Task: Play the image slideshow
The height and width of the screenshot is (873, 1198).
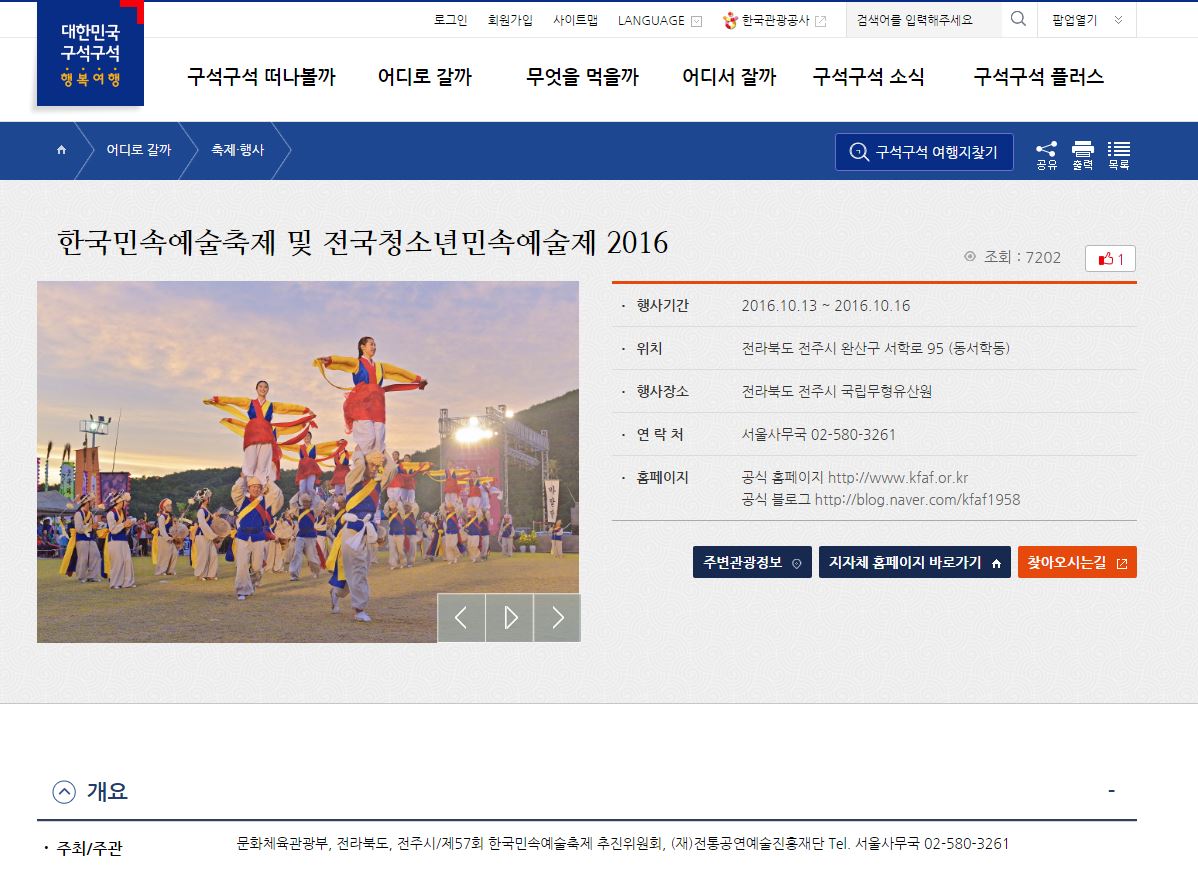Action: click(x=510, y=618)
